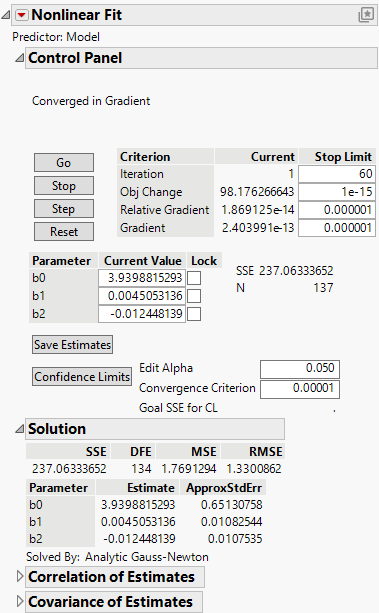379x613 pixels.
Task: Expand Covariance of Estimates section
Action: click(x=20, y=601)
